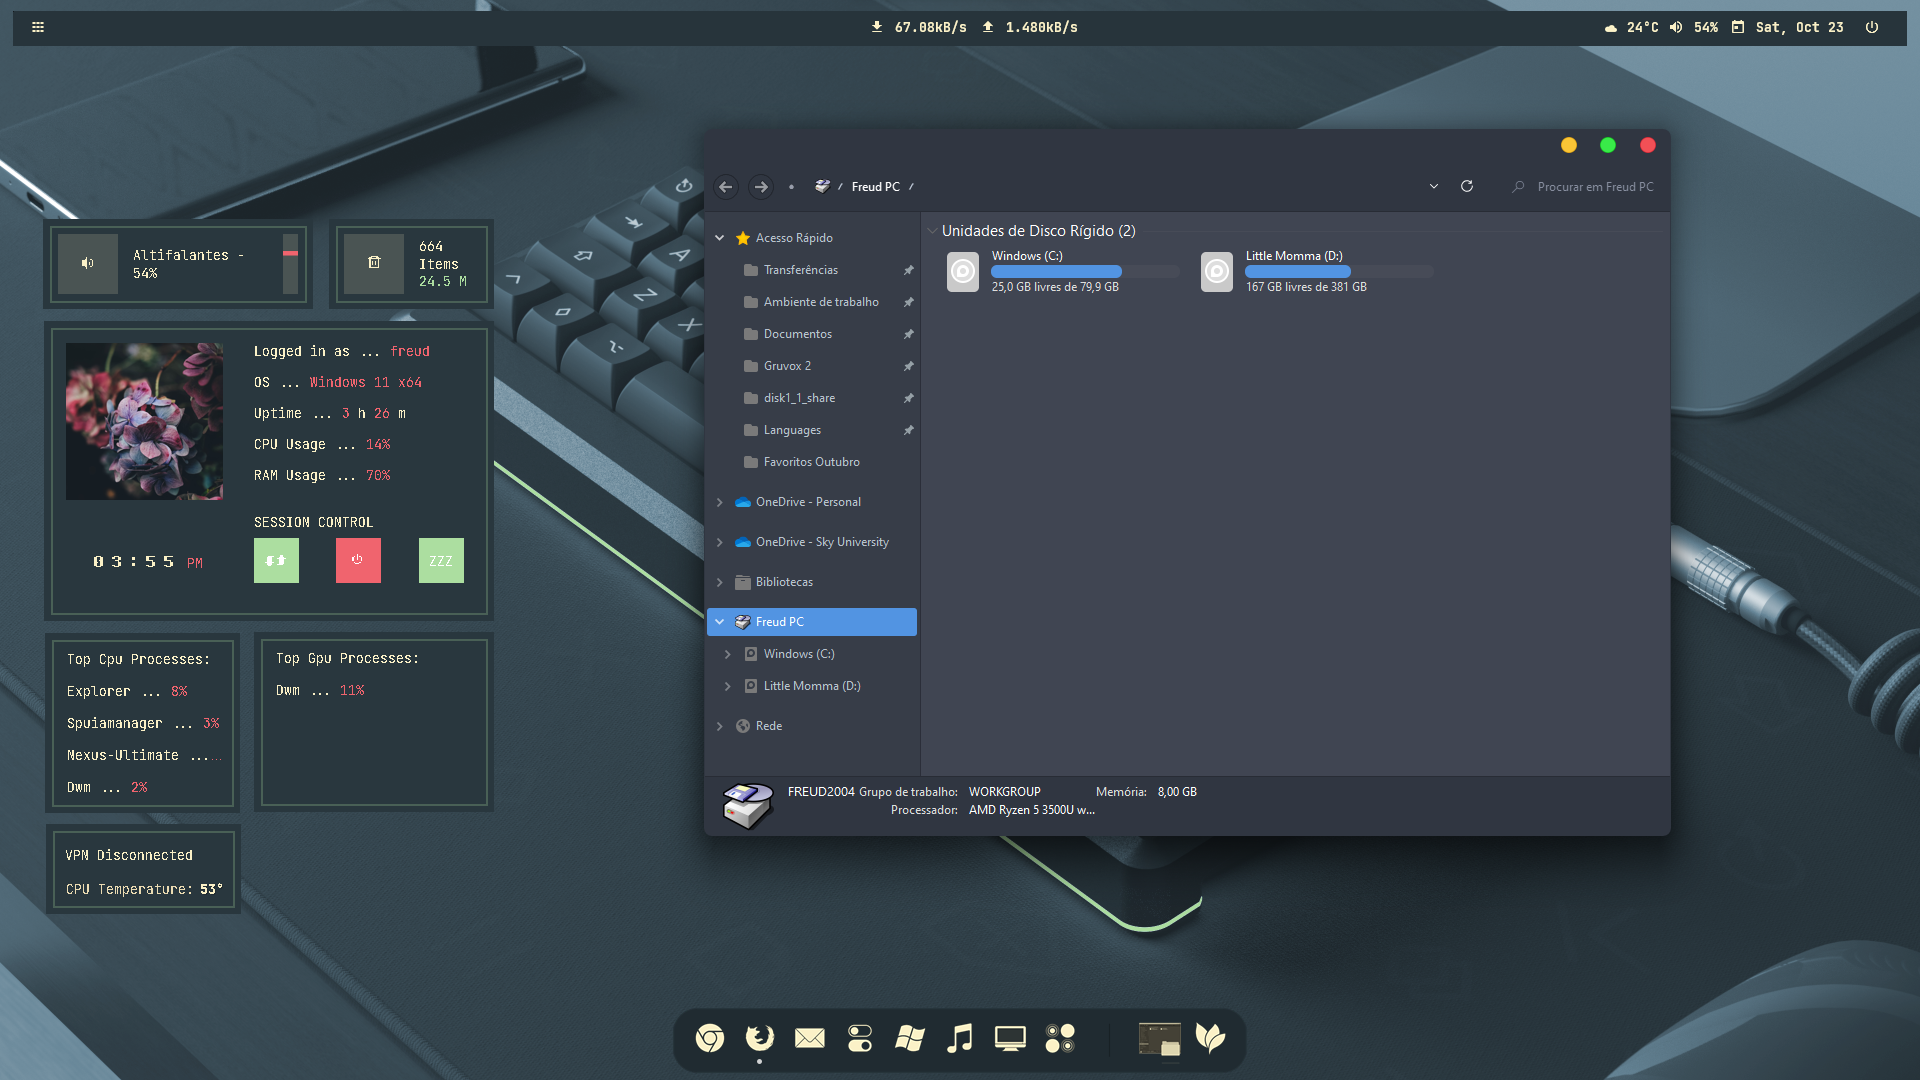The height and width of the screenshot is (1080, 1920).
Task: Click the red shutdown session button
Action: coord(358,560)
